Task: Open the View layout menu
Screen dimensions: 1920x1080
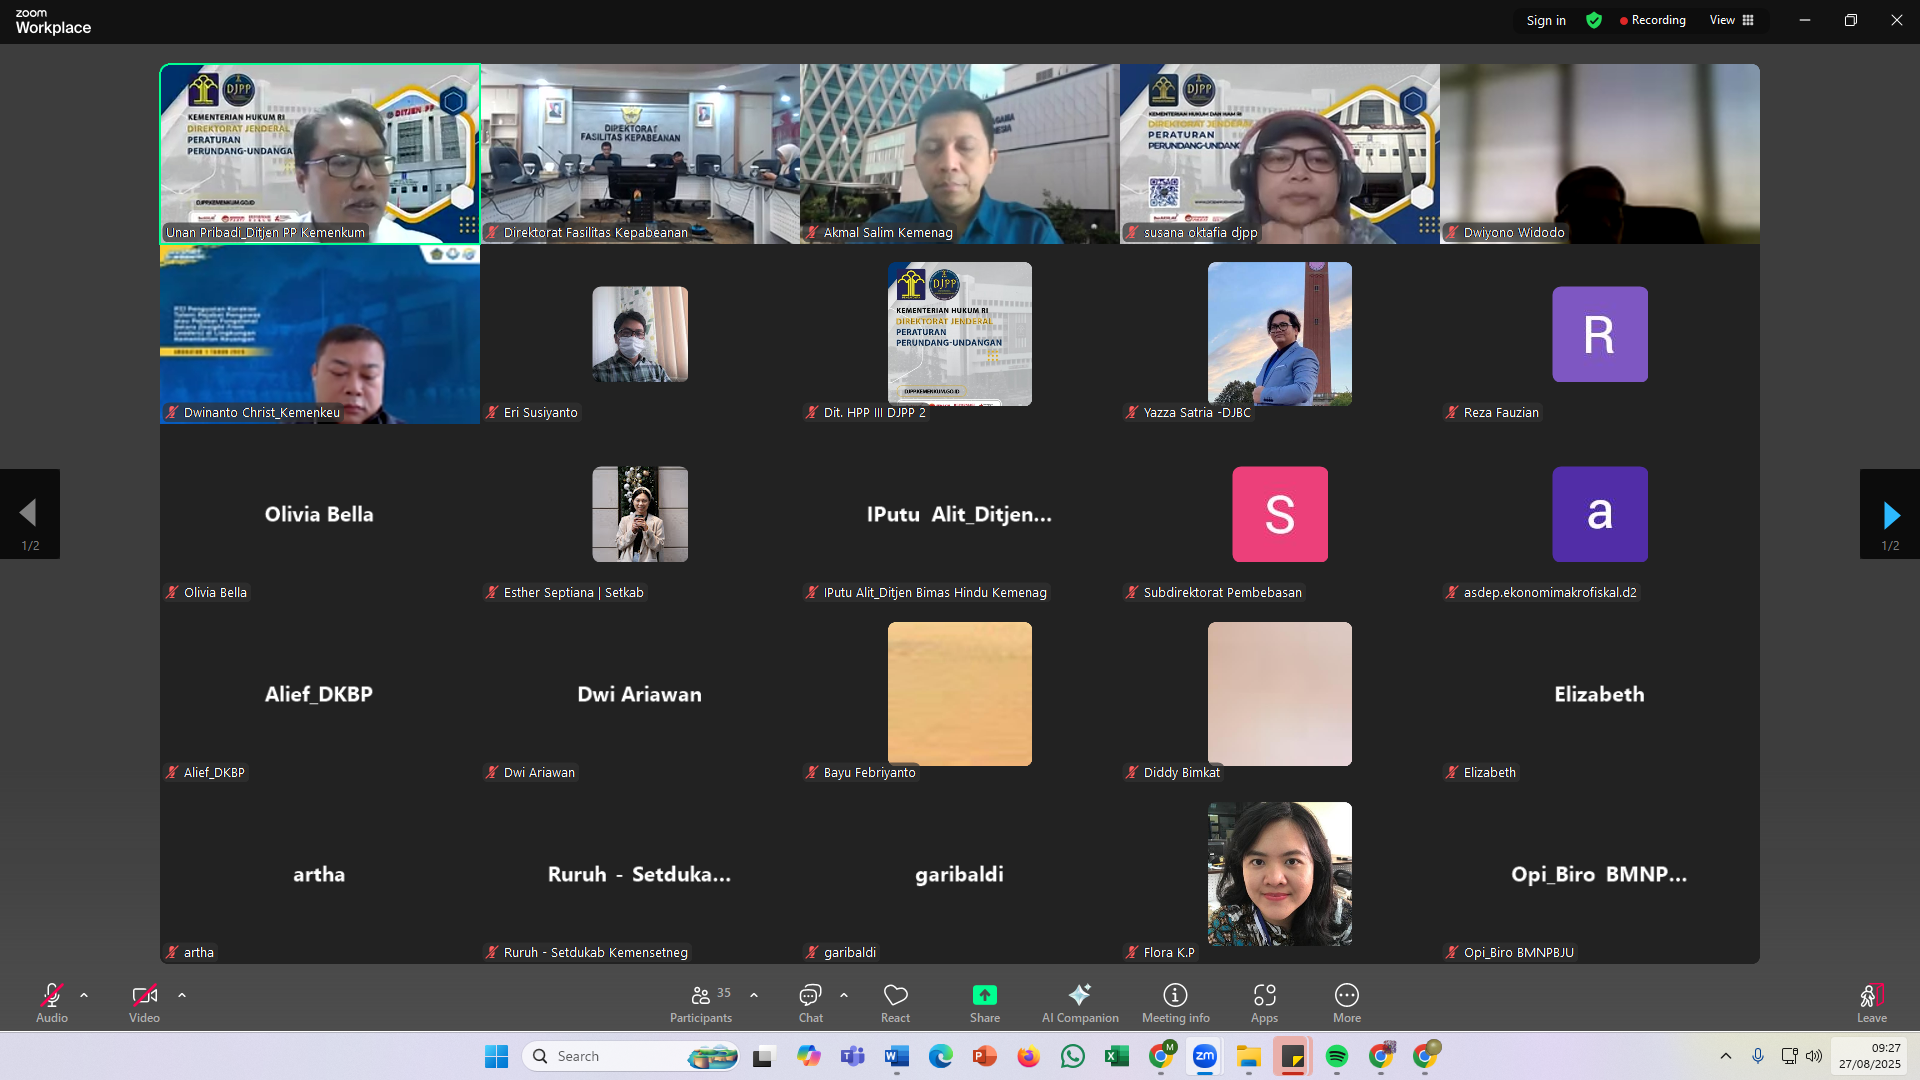Action: [x=1732, y=20]
